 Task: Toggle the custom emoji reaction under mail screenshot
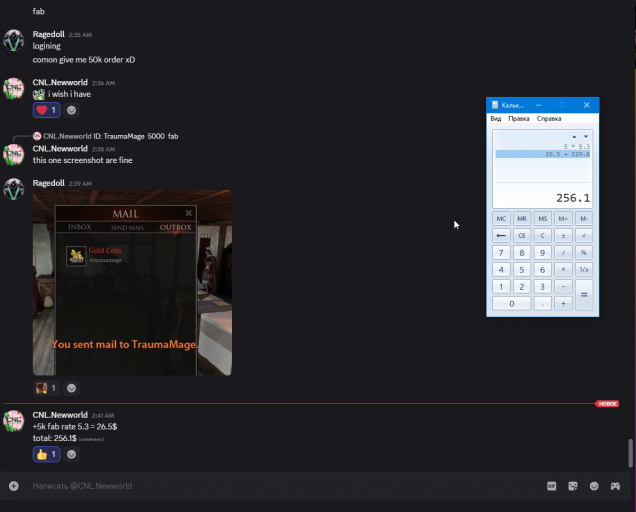click(x=47, y=388)
